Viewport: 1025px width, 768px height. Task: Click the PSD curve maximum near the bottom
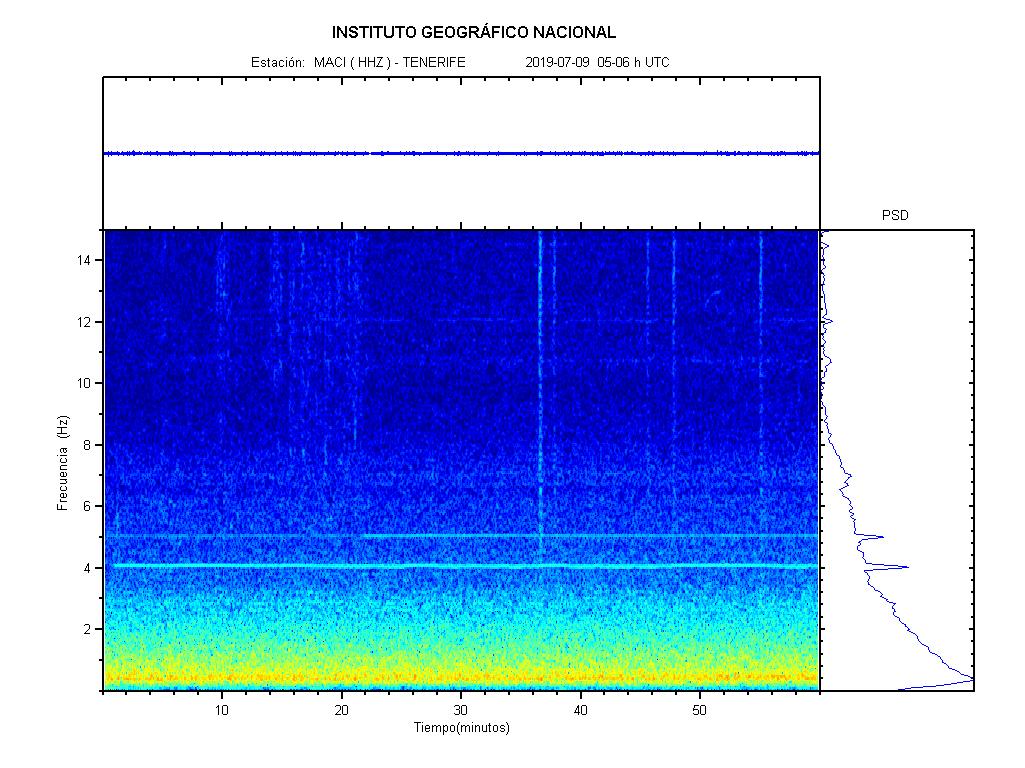(970, 680)
